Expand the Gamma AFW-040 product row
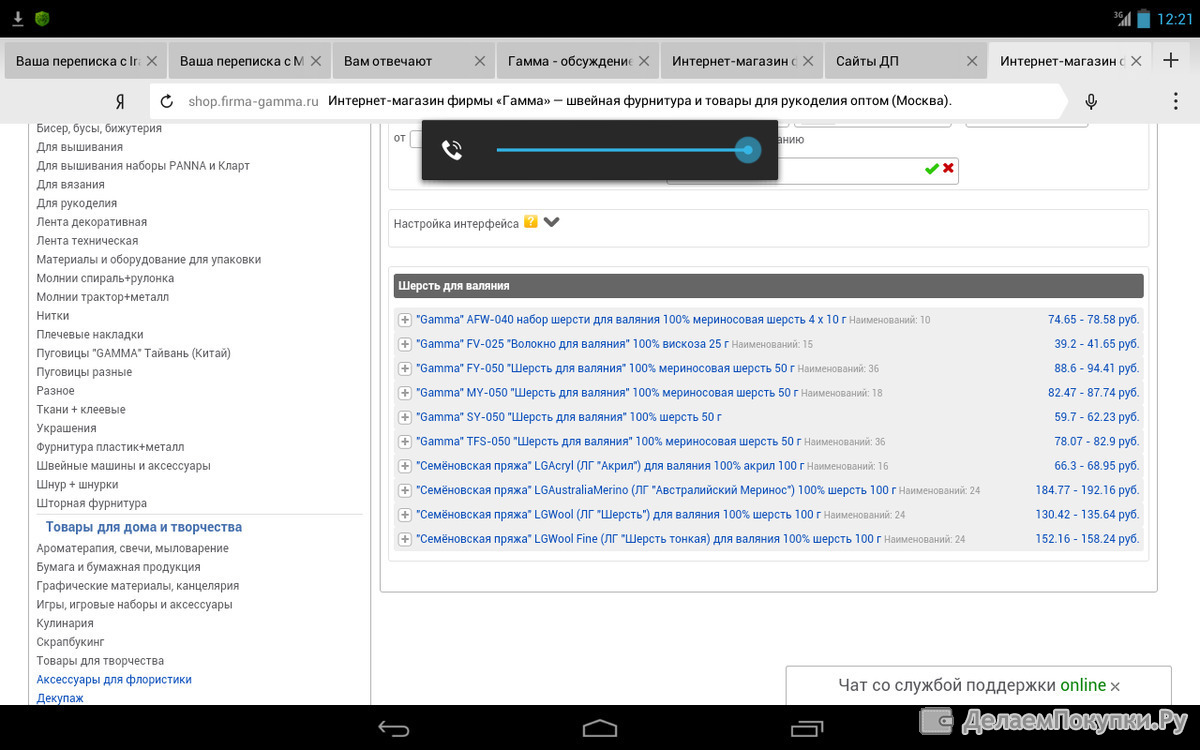Viewport: 1200px width, 750px height. [x=405, y=320]
